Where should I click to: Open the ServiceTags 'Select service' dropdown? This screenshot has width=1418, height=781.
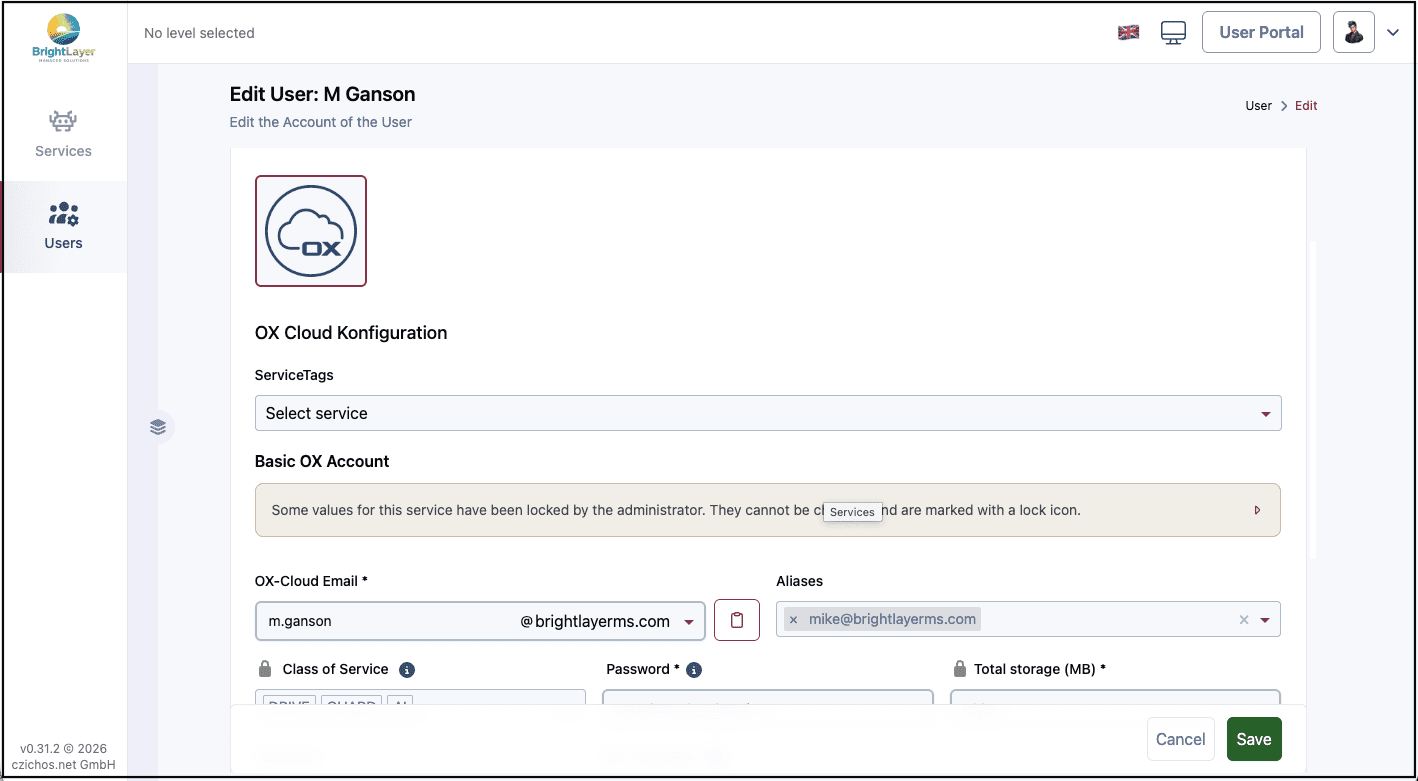click(x=768, y=413)
